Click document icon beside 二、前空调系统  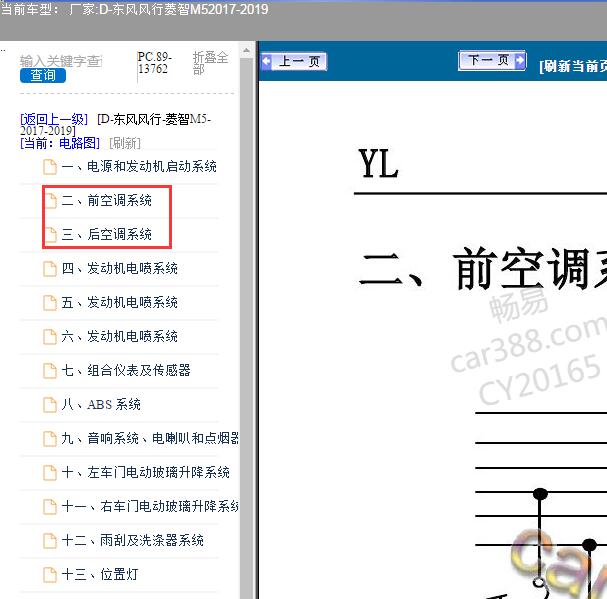pos(50,201)
